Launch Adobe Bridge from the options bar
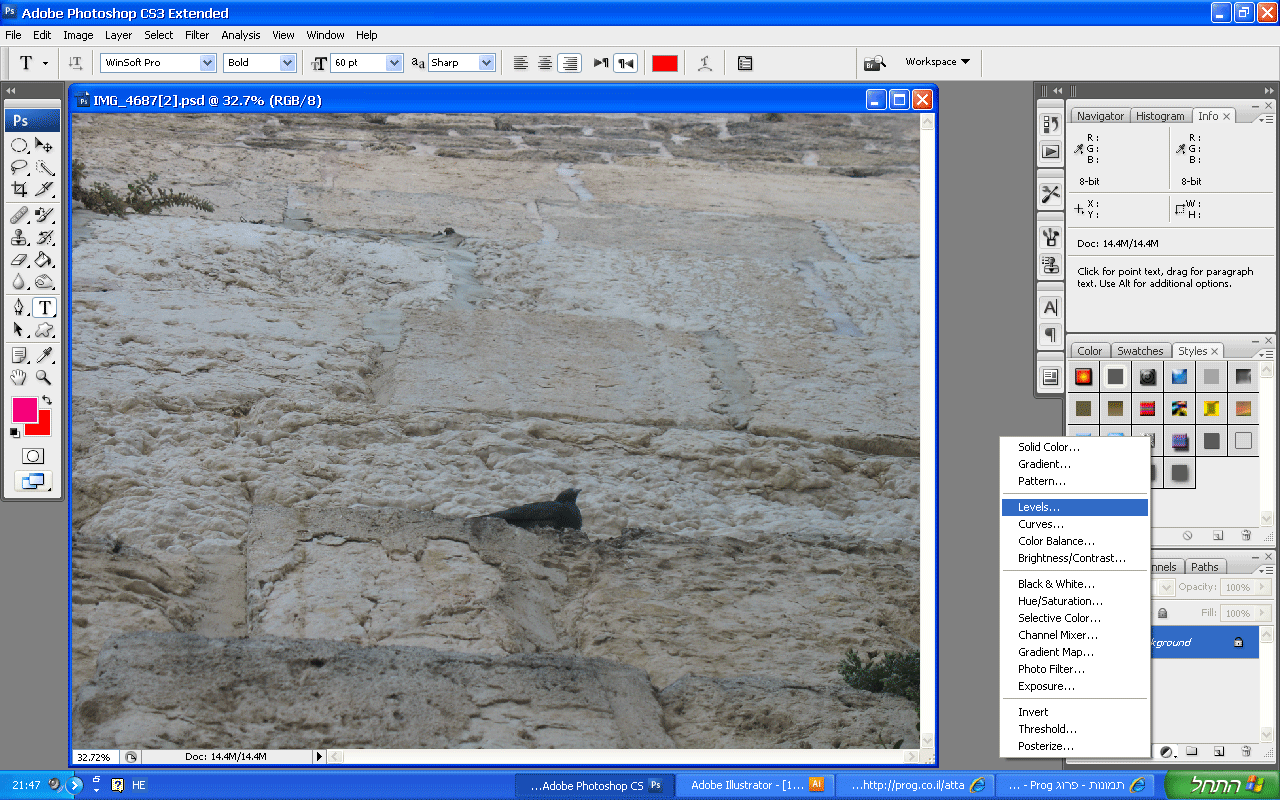Image resolution: width=1280 pixels, height=800 pixels. tap(875, 63)
